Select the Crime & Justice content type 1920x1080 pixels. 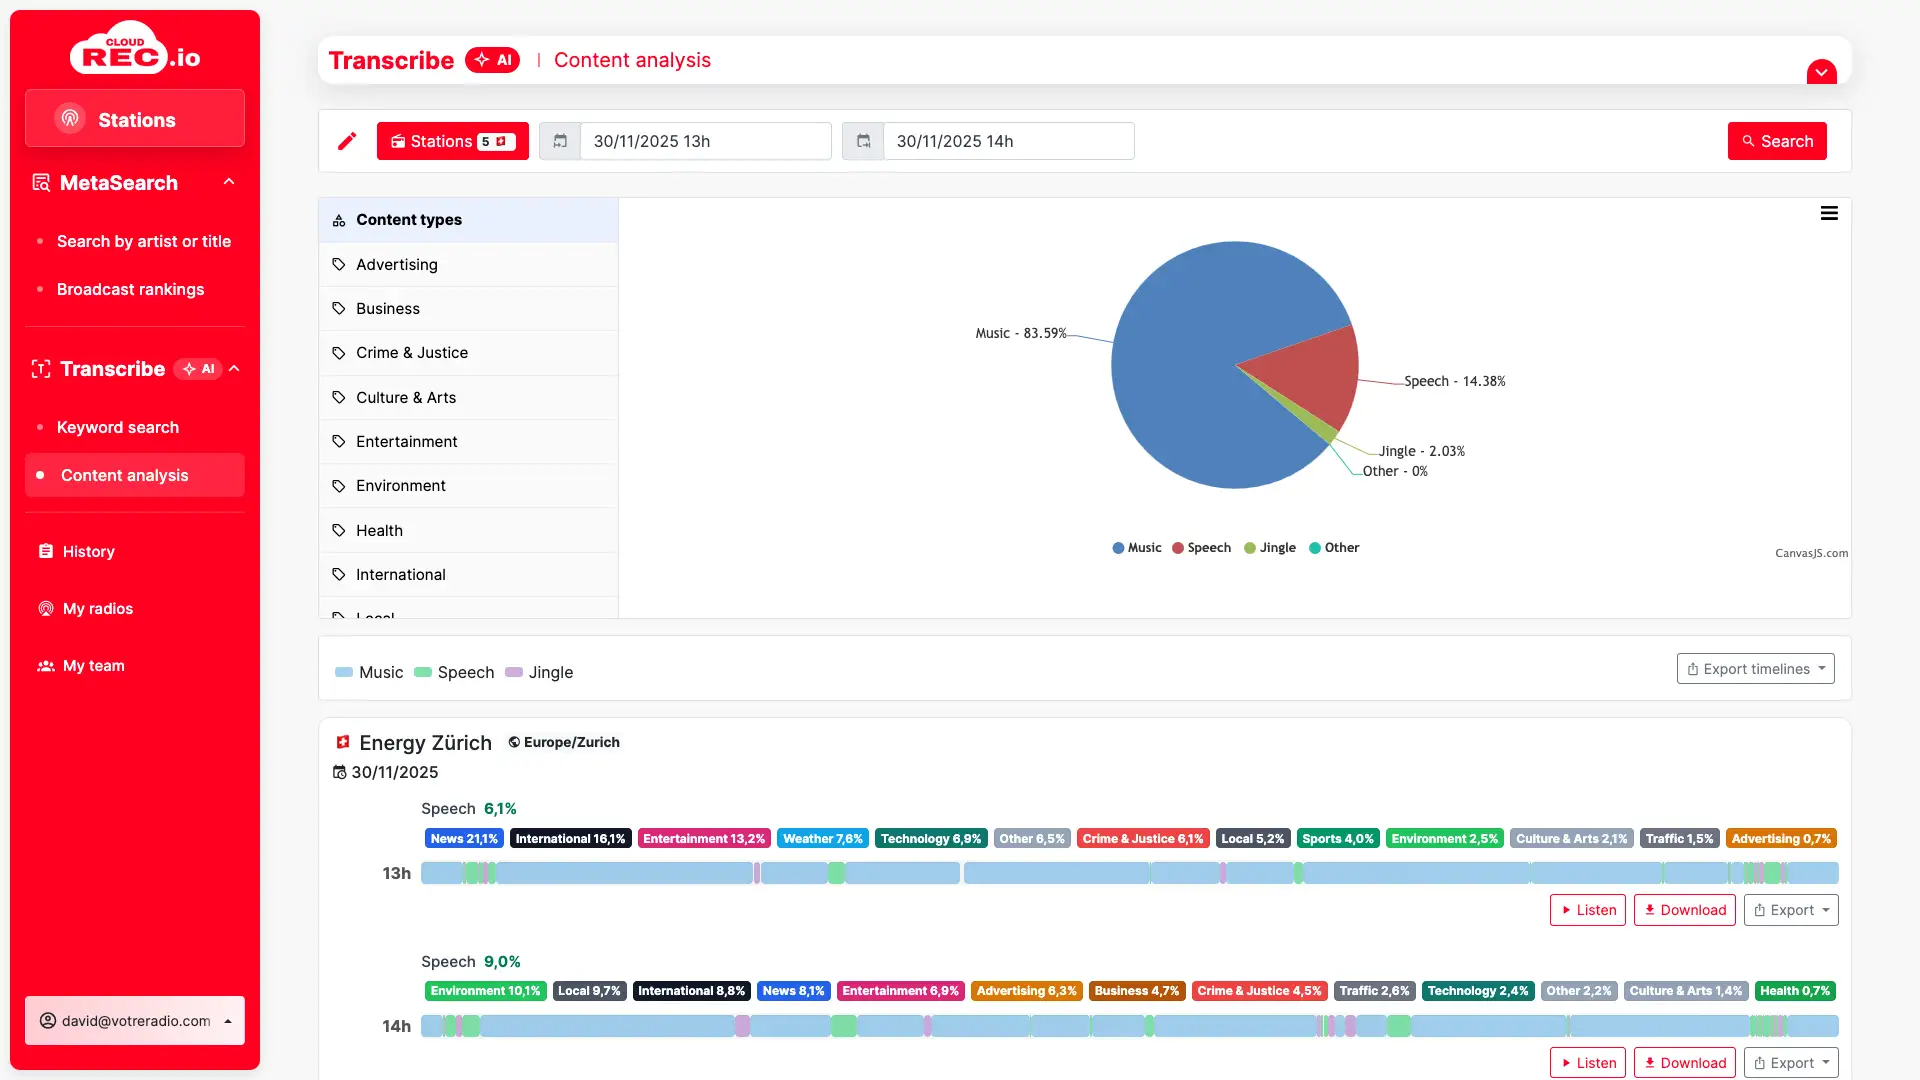point(412,353)
